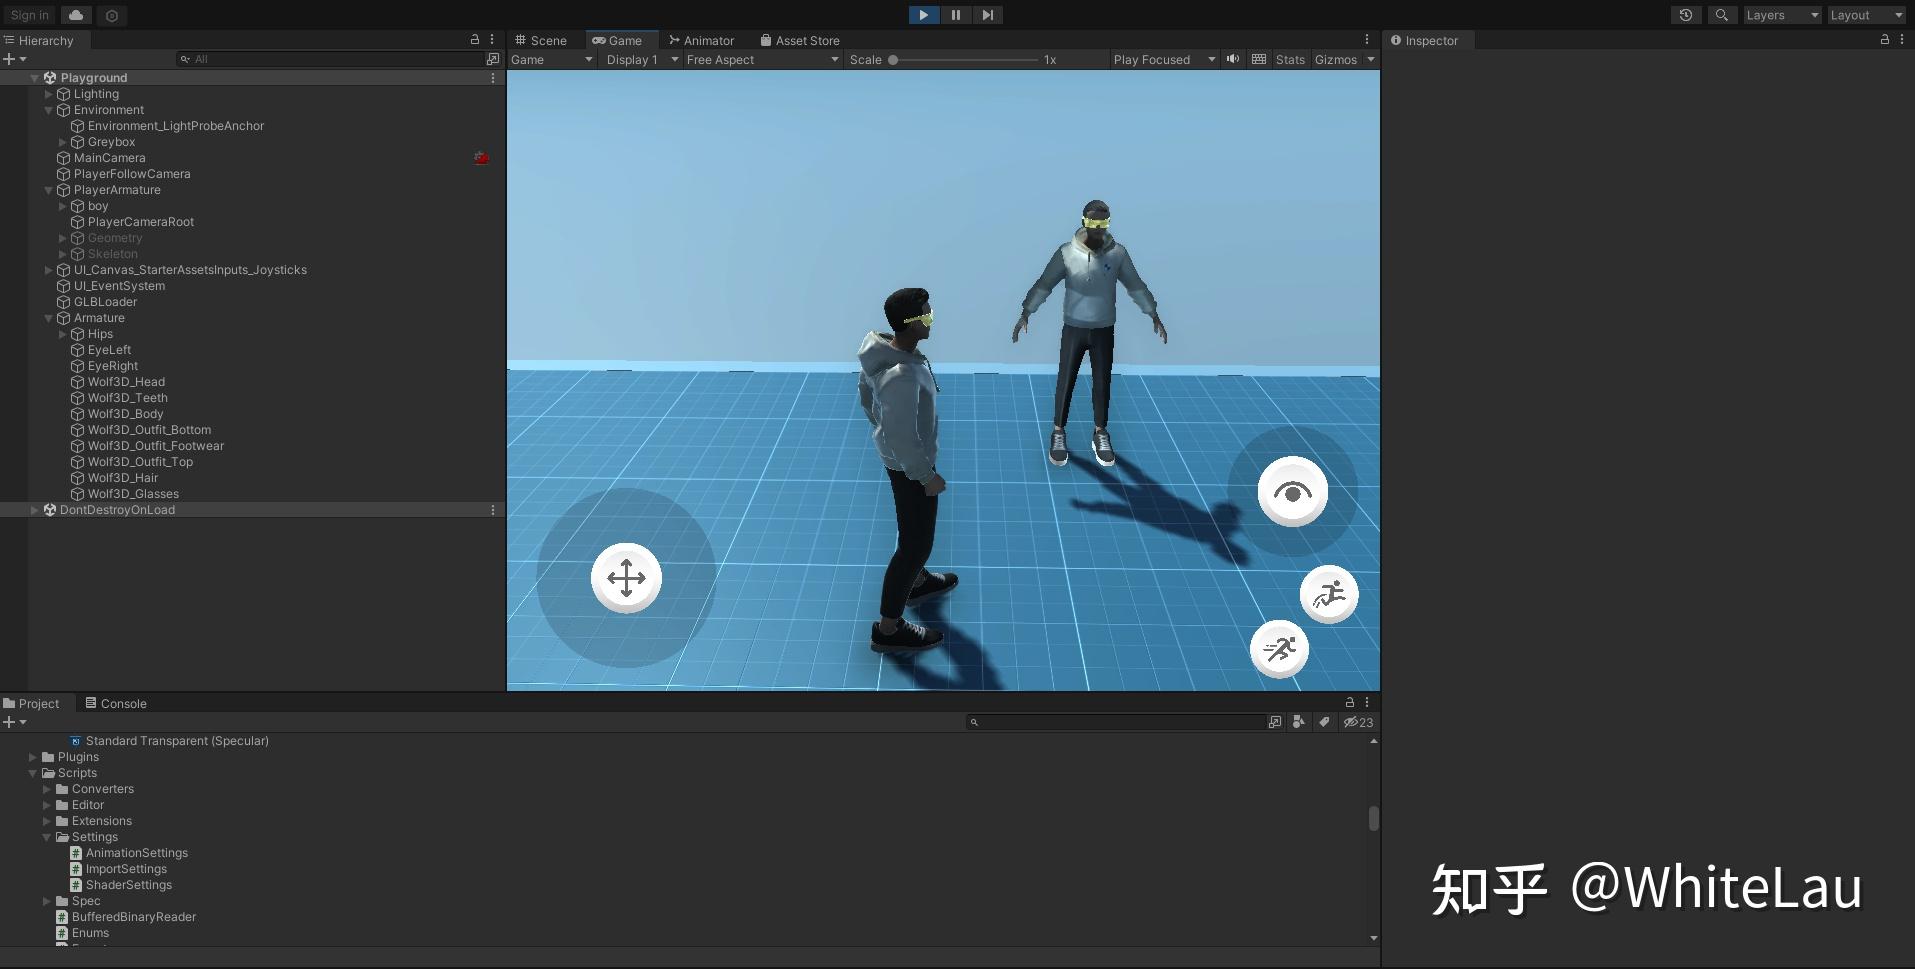Click the Play button in the toolbar
The image size is (1915, 969).
[x=923, y=15]
